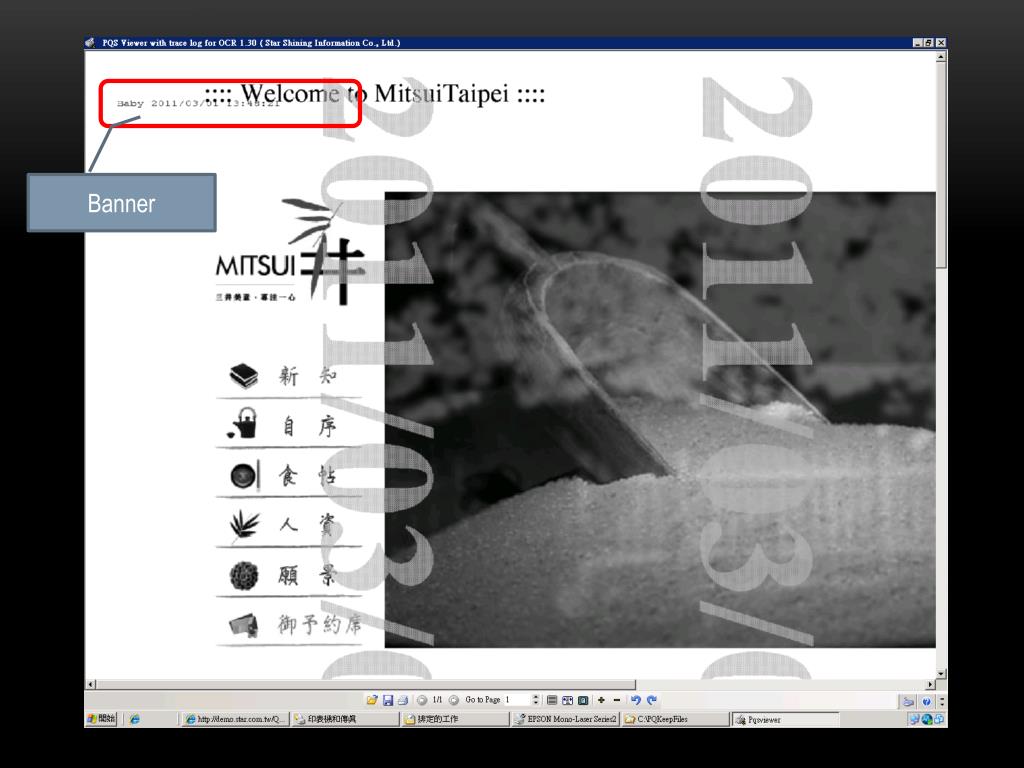This screenshot has height=768, width=1024.
Task: Zoom in with the plus icon
Action: 601,700
